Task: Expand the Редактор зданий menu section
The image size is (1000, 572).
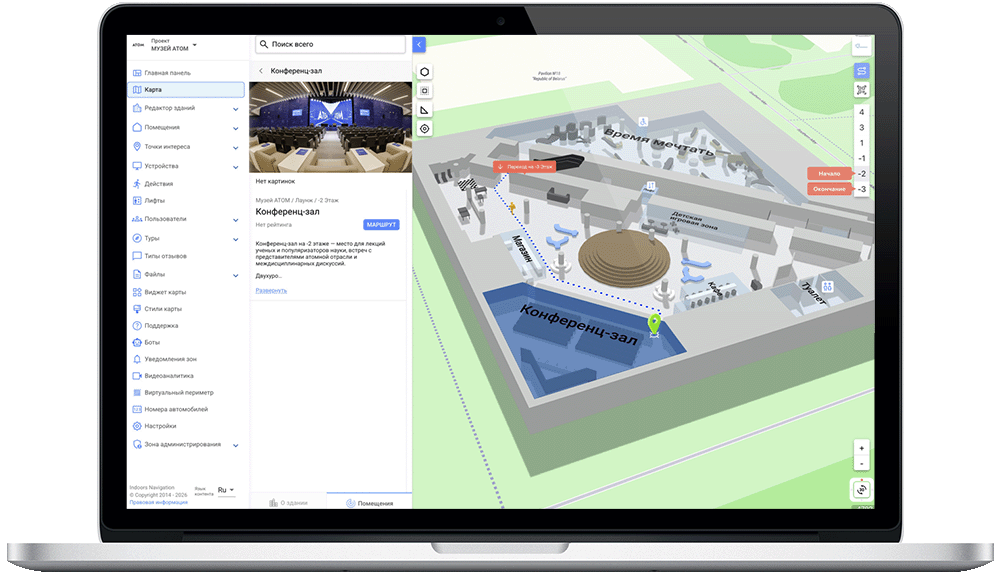Action: click(236, 108)
